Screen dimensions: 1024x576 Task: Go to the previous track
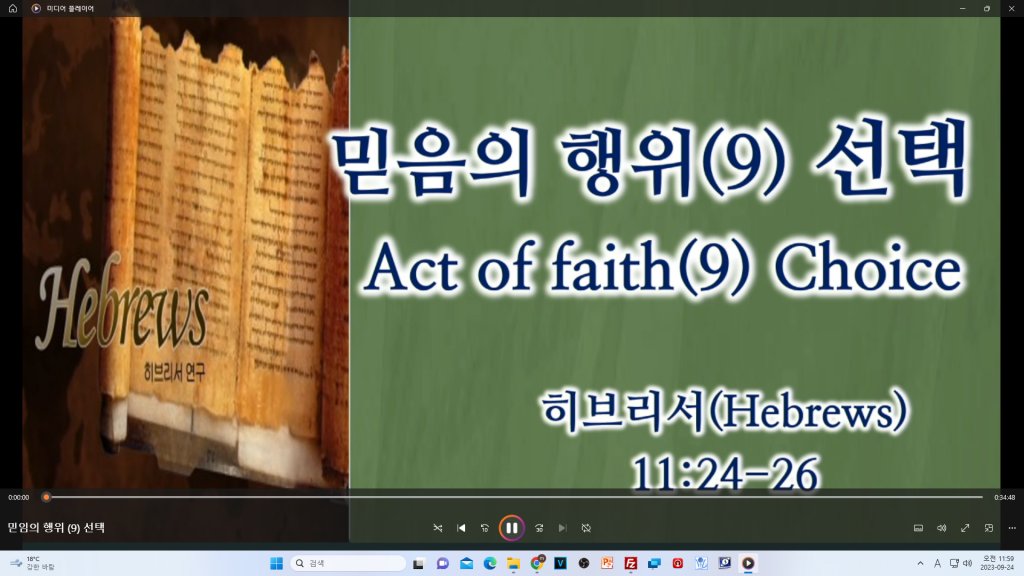click(x=461, y=527)
